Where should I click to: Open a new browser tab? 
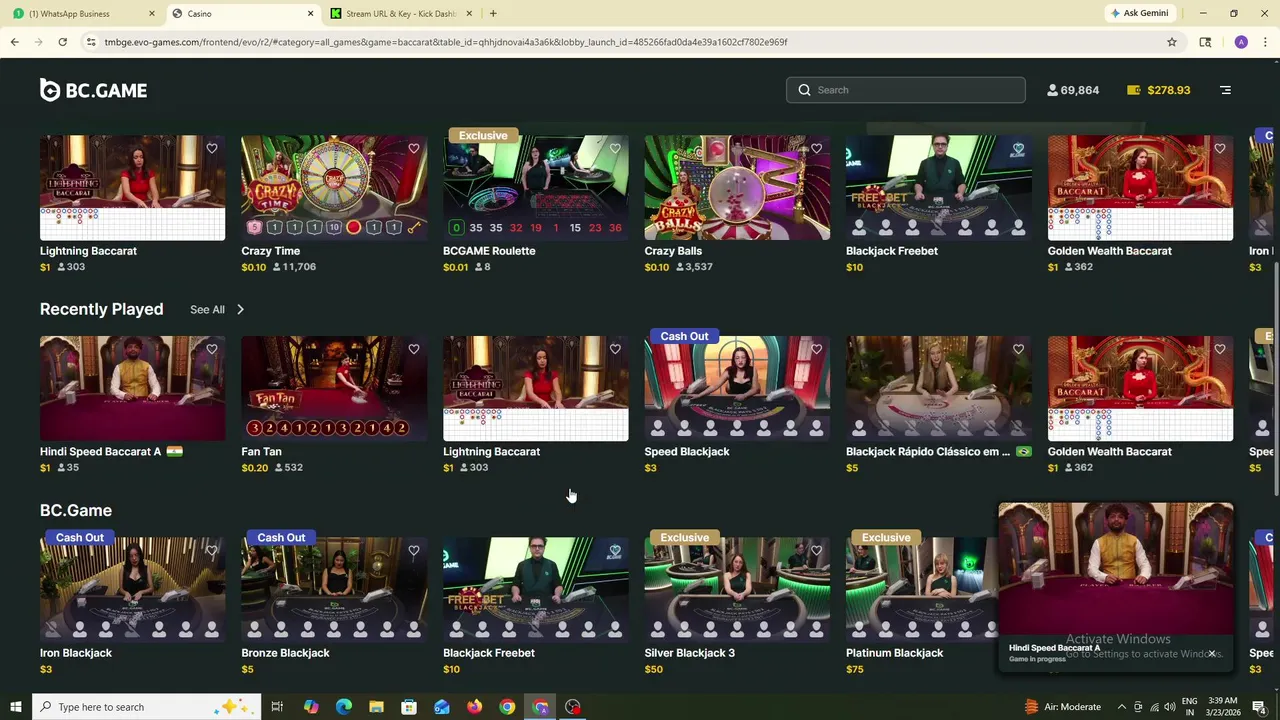pos(493,14)
